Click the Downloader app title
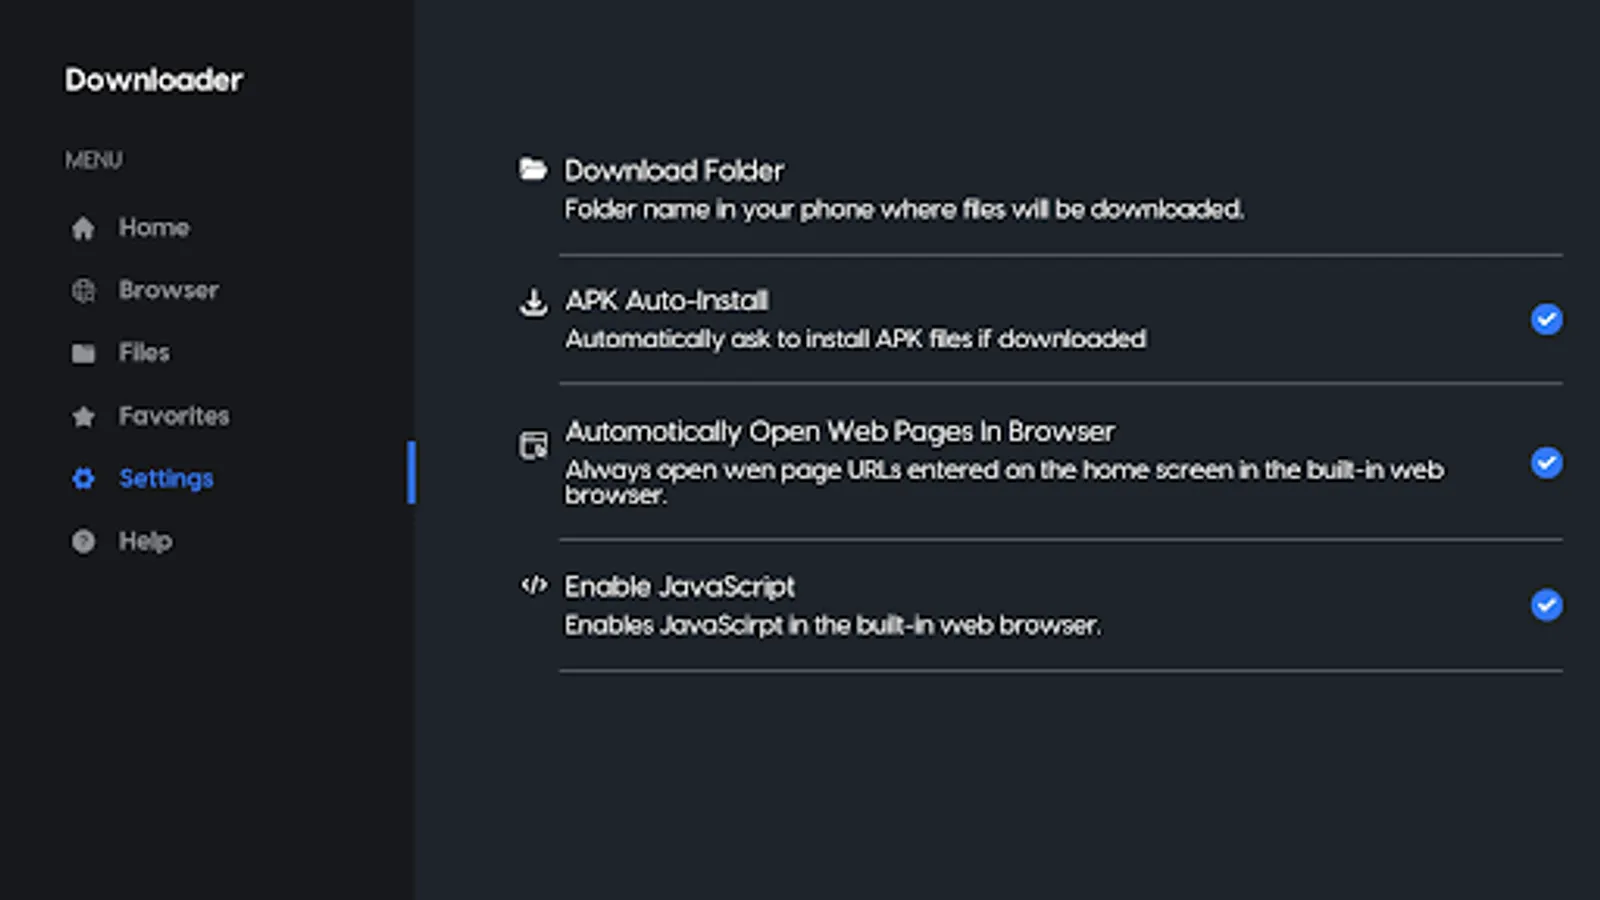This screenshot has height=900, width=1600. pyautogui.click(x=153, y=80)
